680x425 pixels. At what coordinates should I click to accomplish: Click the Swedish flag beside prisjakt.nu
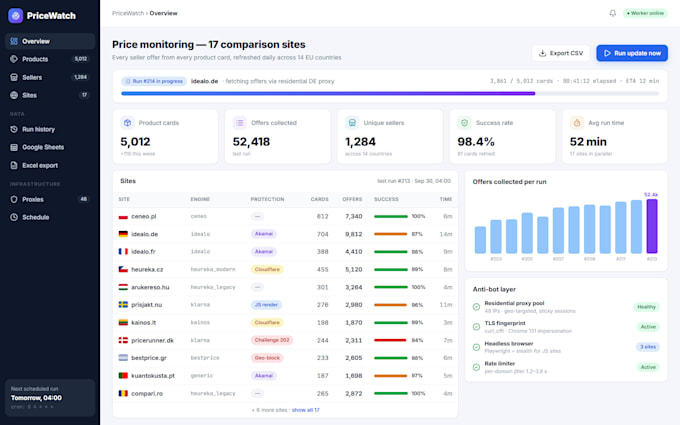[x=123, y=305]
